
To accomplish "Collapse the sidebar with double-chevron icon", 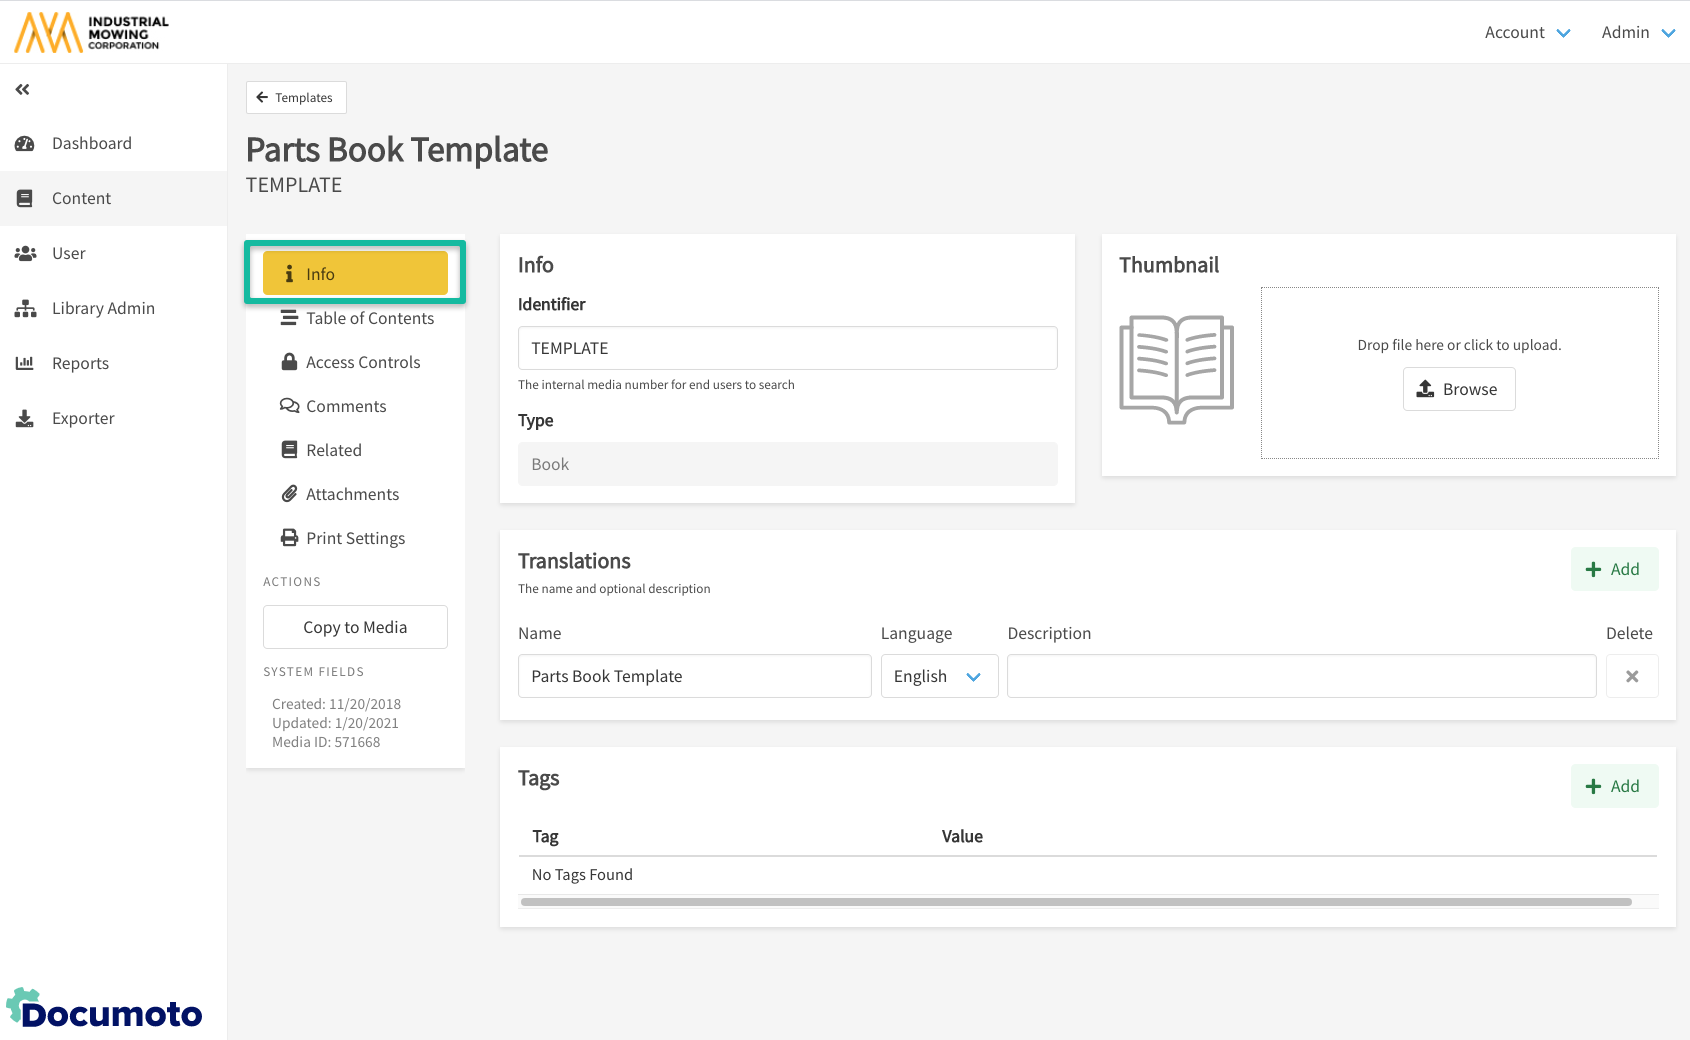I will point(22,90).
